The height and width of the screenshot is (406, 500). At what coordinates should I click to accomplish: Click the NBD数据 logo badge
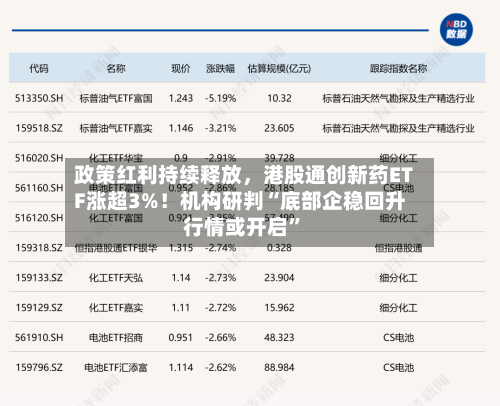click(x=456, y=30)
